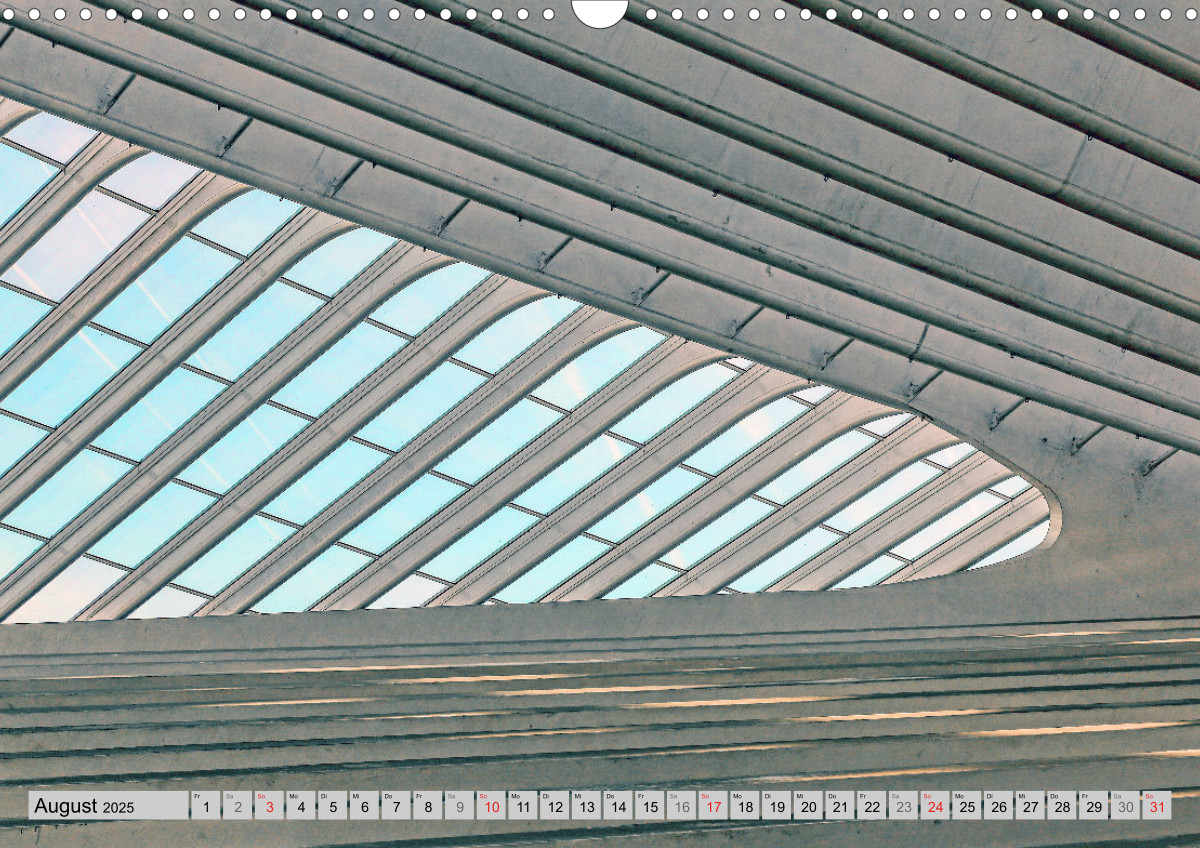The image size is (1200, 848).
Task: Select Monday, day 25 cell
Action: pos(967,805)
